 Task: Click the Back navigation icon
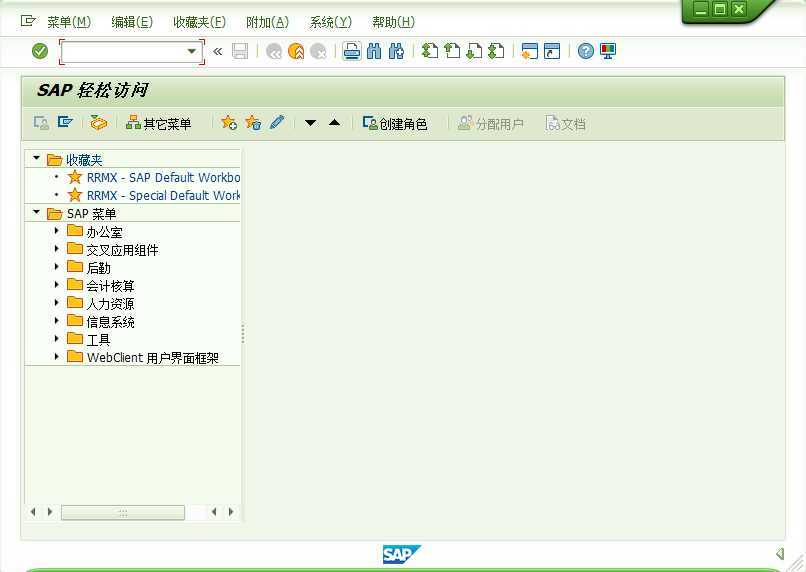pos(274,51)
